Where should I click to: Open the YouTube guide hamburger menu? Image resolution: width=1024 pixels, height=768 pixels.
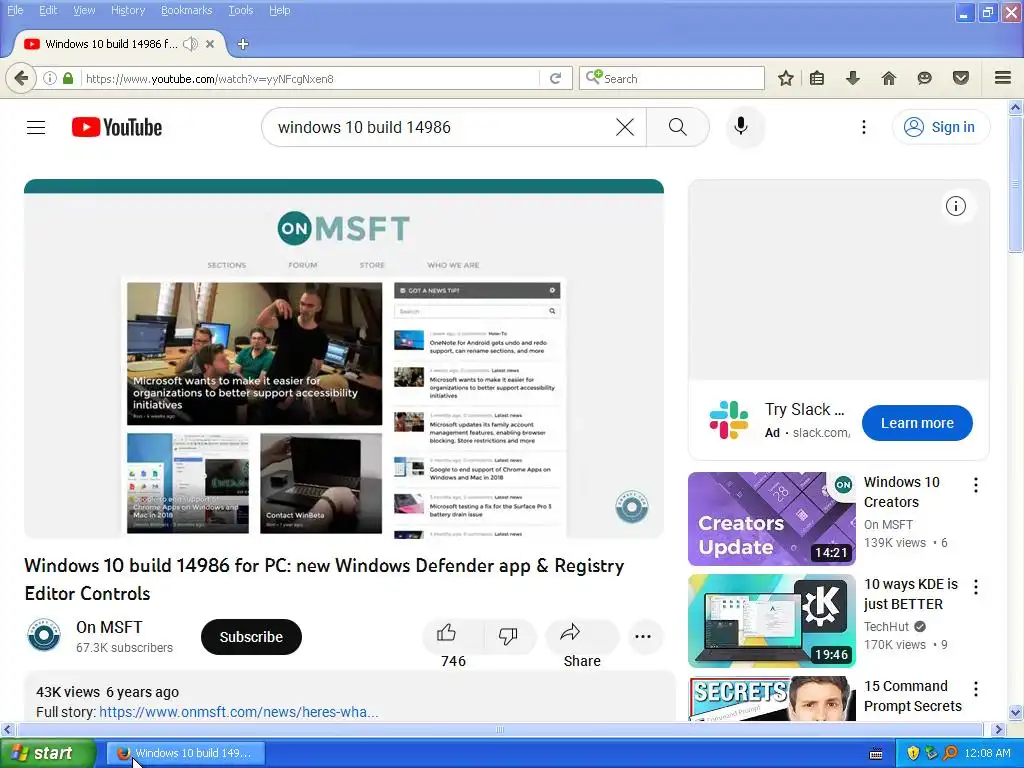[x=36, y=127]
